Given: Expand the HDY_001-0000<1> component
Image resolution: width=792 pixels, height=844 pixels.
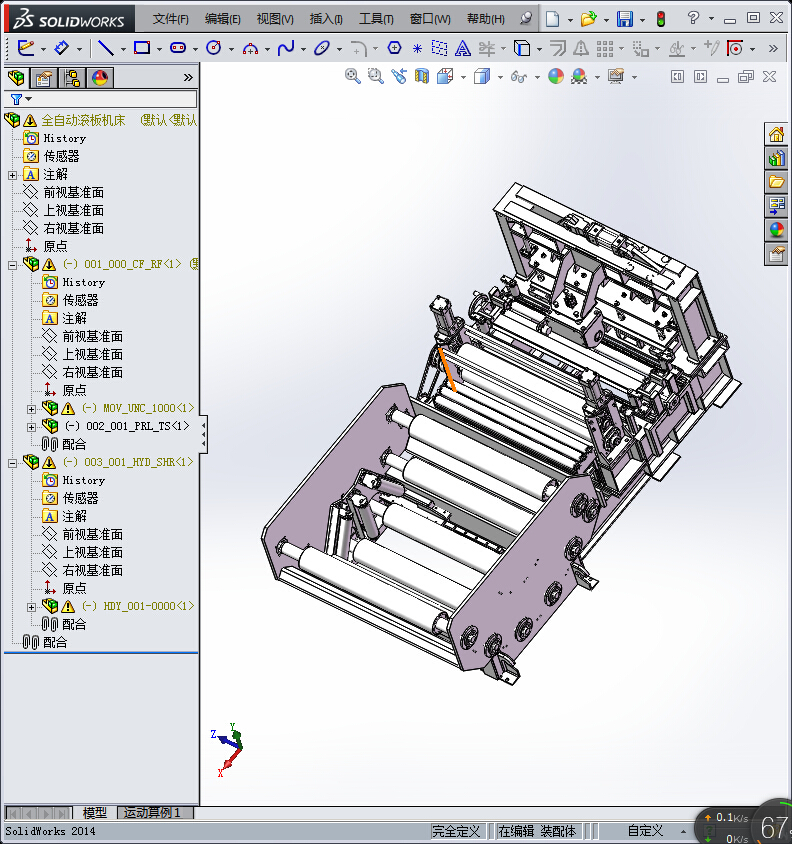Looking at the screenshot, I should coord(31,607).
